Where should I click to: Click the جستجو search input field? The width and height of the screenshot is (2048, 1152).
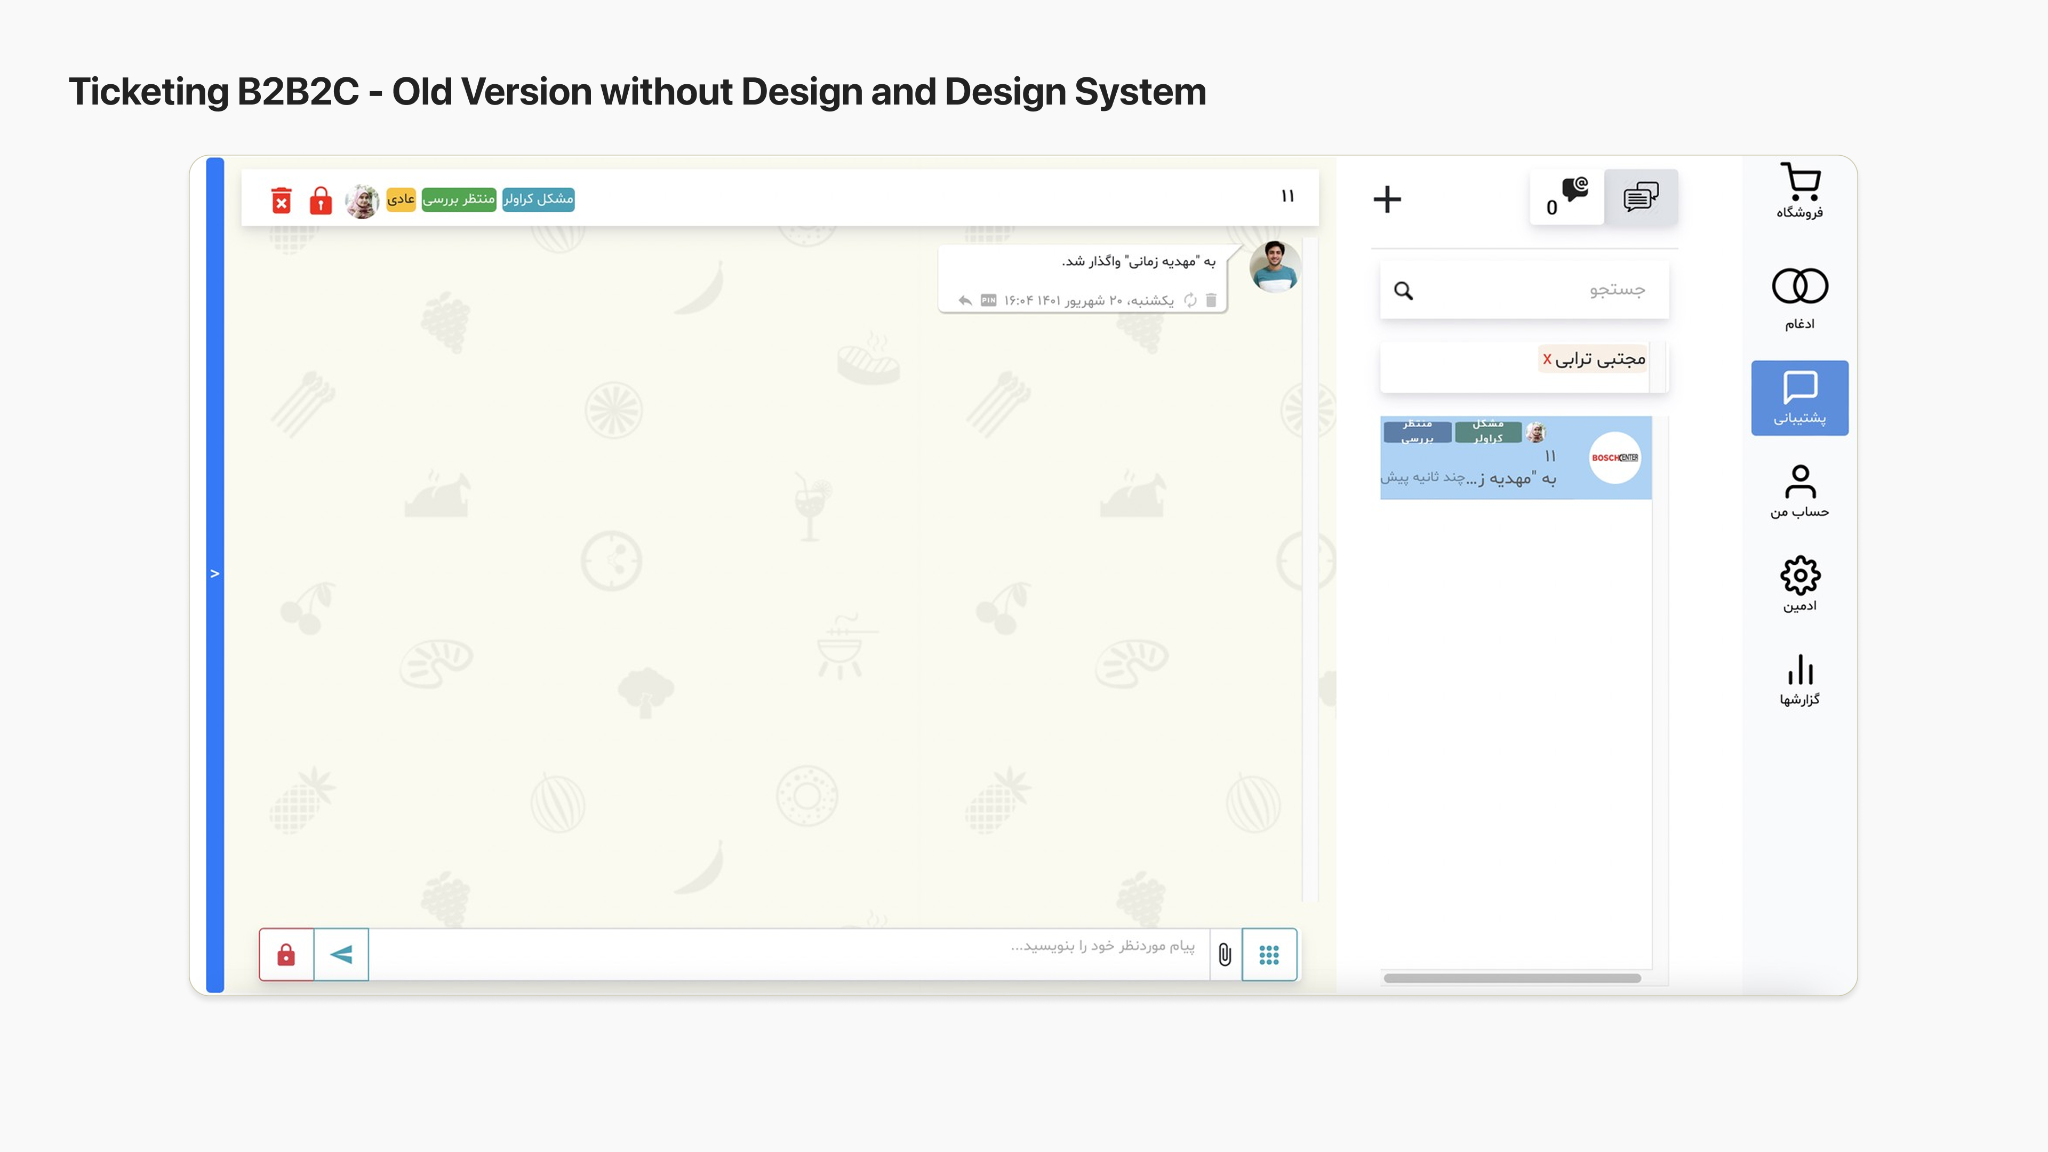point(1524,290)
